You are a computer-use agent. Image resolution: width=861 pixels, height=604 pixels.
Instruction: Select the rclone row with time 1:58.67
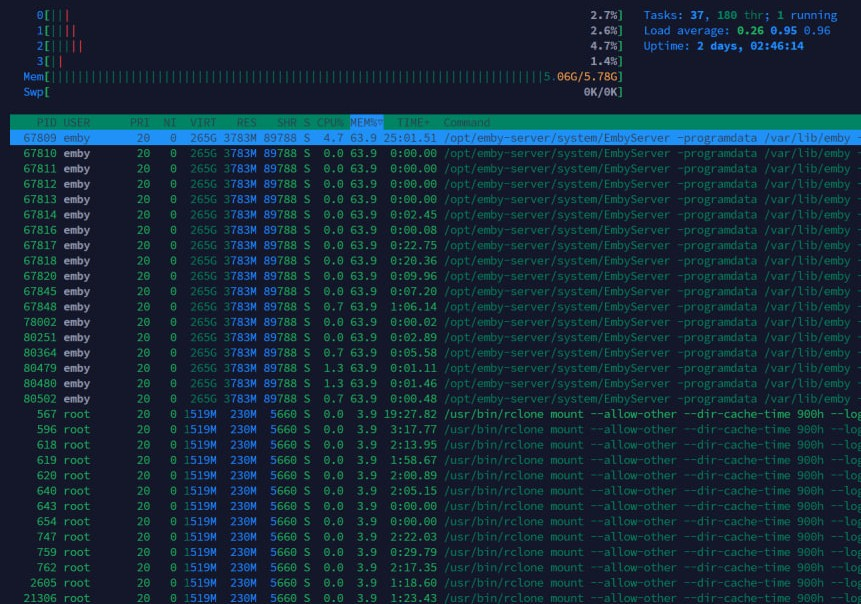pos(435,461)
